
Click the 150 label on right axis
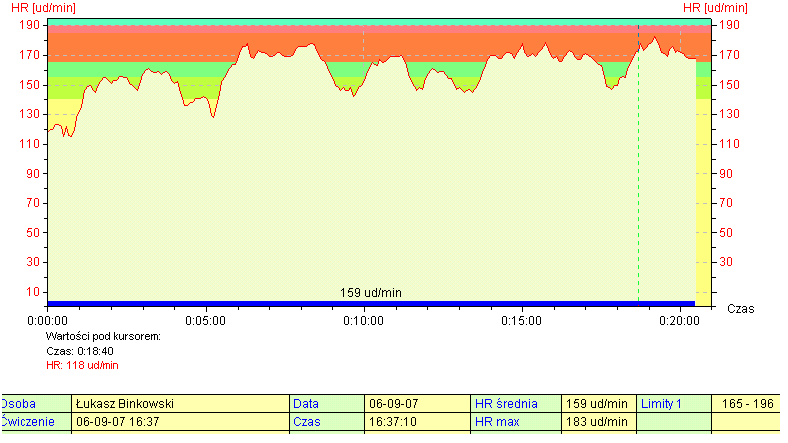[x=729, y=84]
